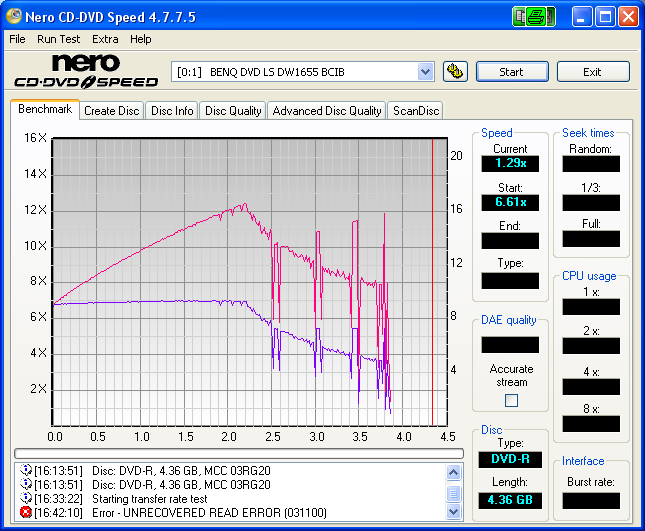Click the Start button
Image resolution: width=645 pixels, height=531 pixels.
pos(512,72)
